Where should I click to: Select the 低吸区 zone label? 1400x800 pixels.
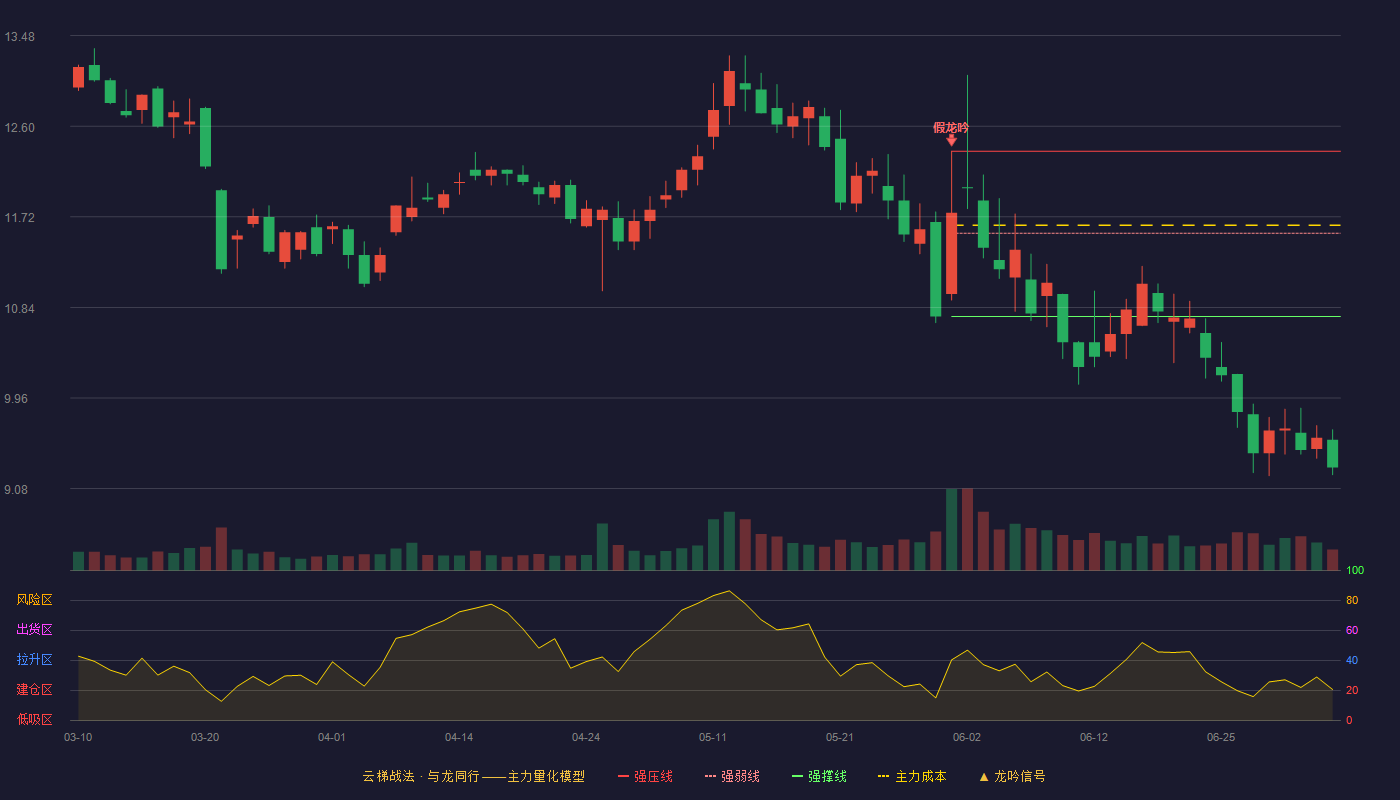34,719
